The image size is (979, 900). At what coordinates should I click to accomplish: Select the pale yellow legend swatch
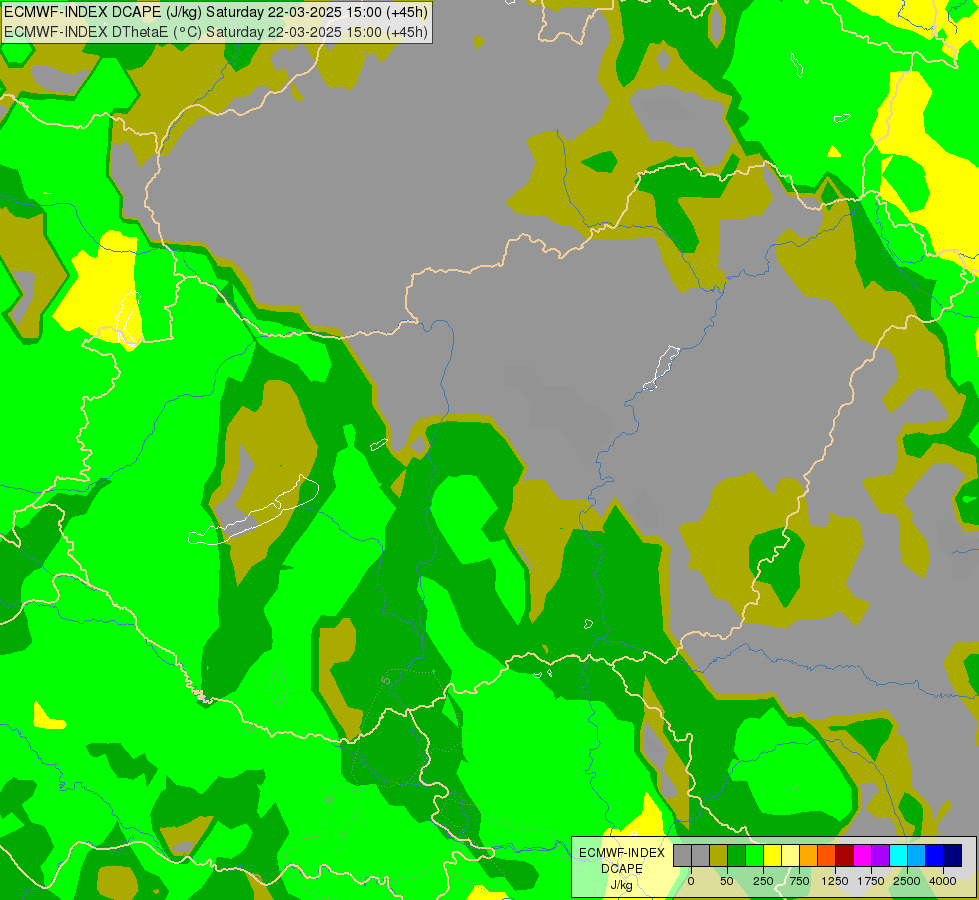tap(790, 855)
